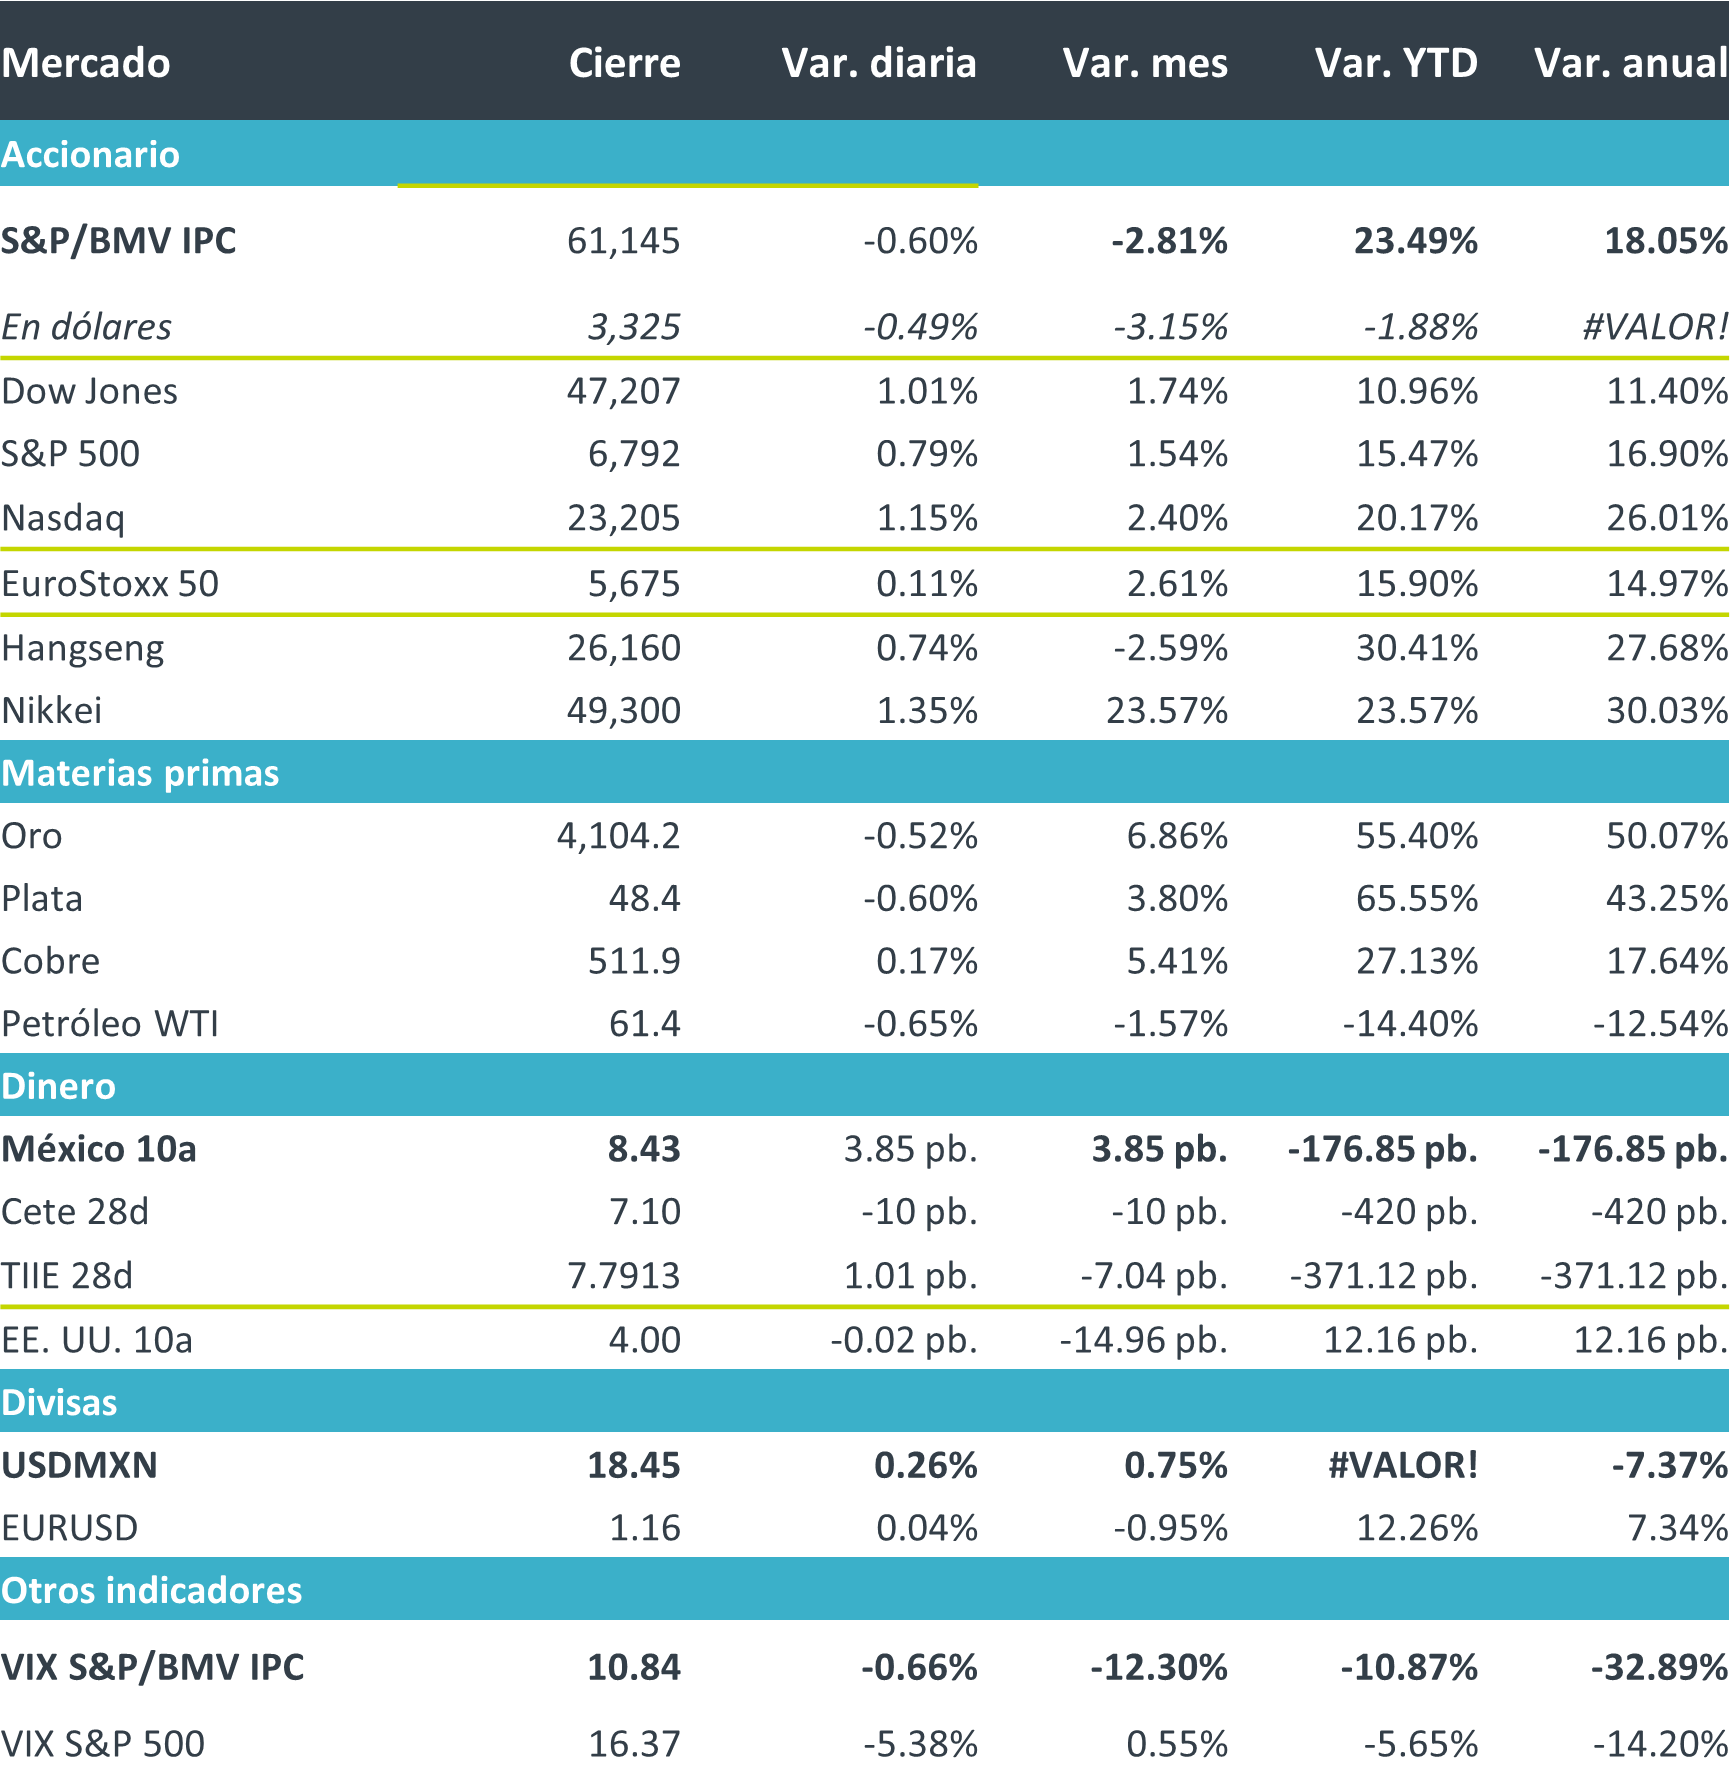The width and height of the screenshot is (1732, 1791).
Task: Click the Mercado column header
Action: pos(86,63)
